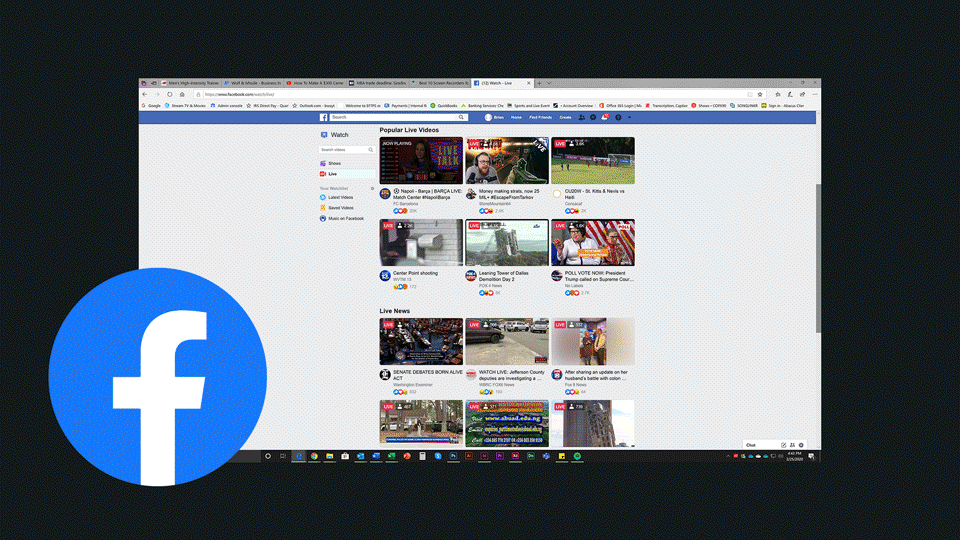Image resolution: width=960 pixels, height=540 pixels.
Task: Click the Facebook logo in blue header
Action: tap(324, 118)
